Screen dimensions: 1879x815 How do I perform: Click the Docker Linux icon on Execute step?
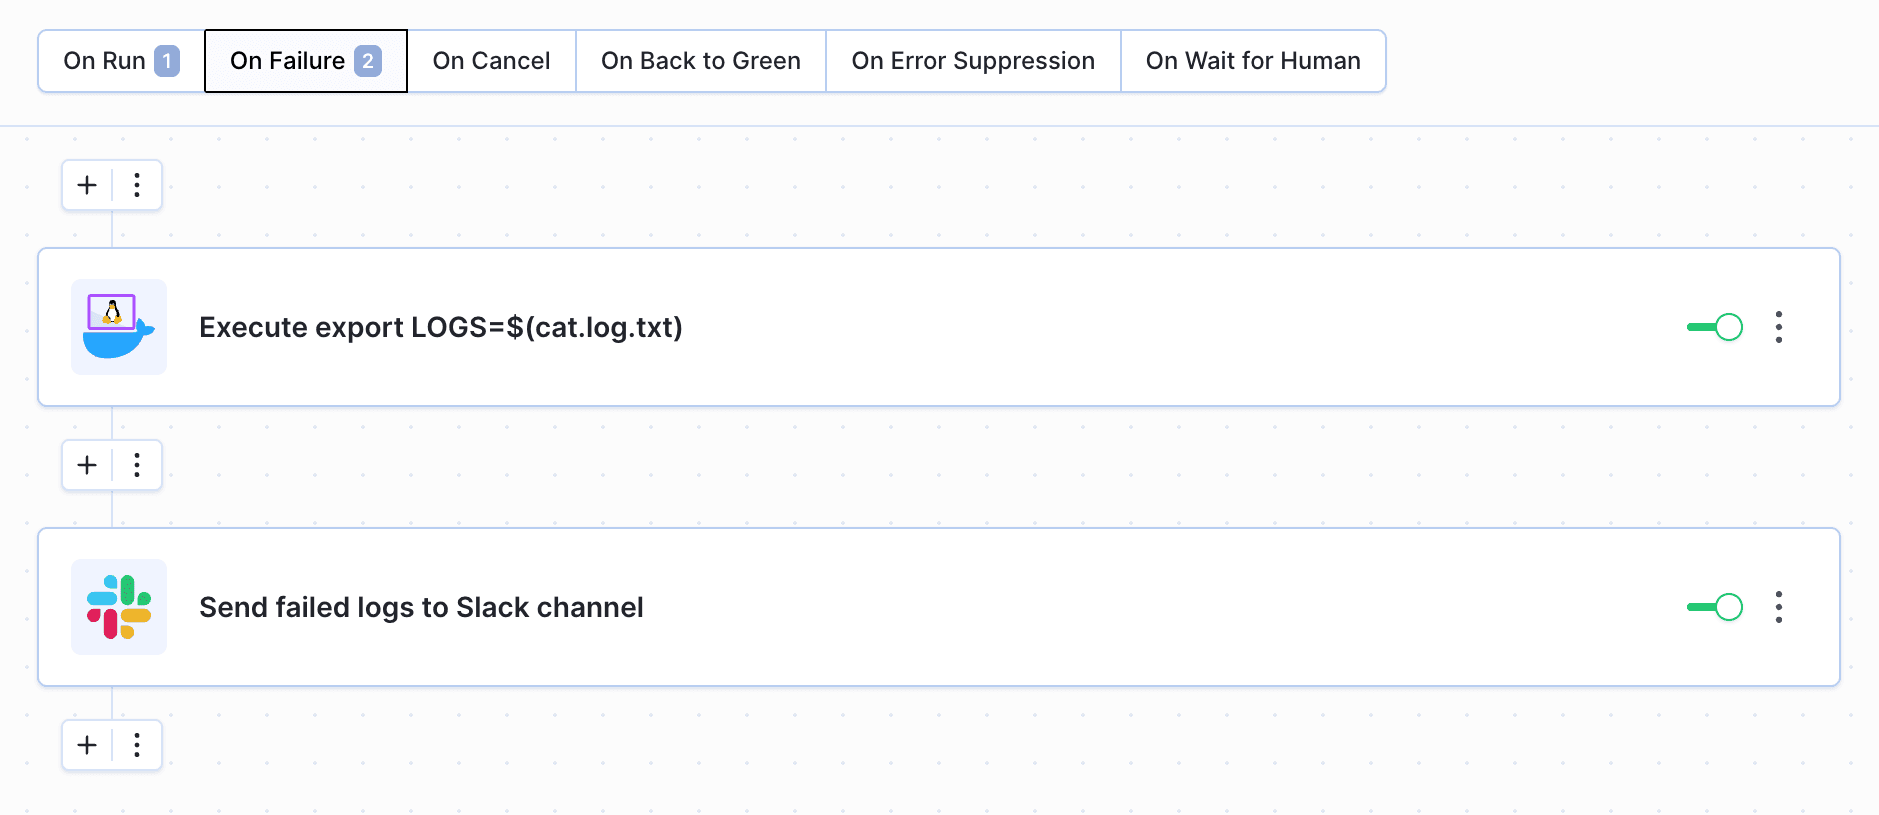[x=118, y=327]
